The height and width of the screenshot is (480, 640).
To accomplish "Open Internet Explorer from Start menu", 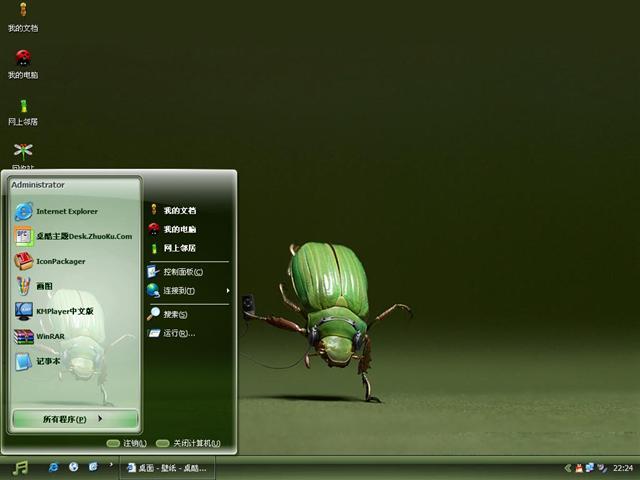I will 66,211.
